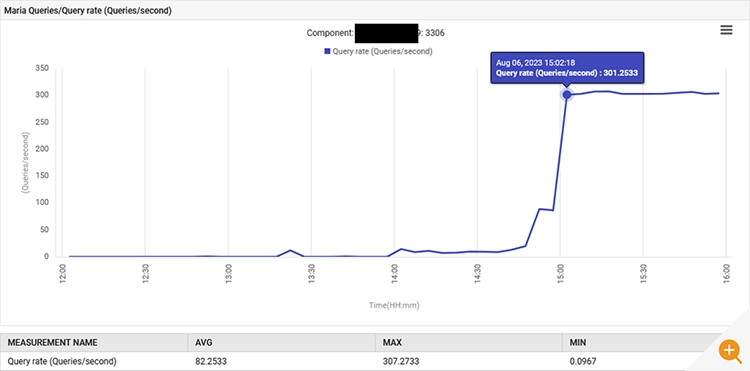The image size is (750, 371).
Task: Click the Maria Queries/Query rate panel title
Action: [88, 11]
